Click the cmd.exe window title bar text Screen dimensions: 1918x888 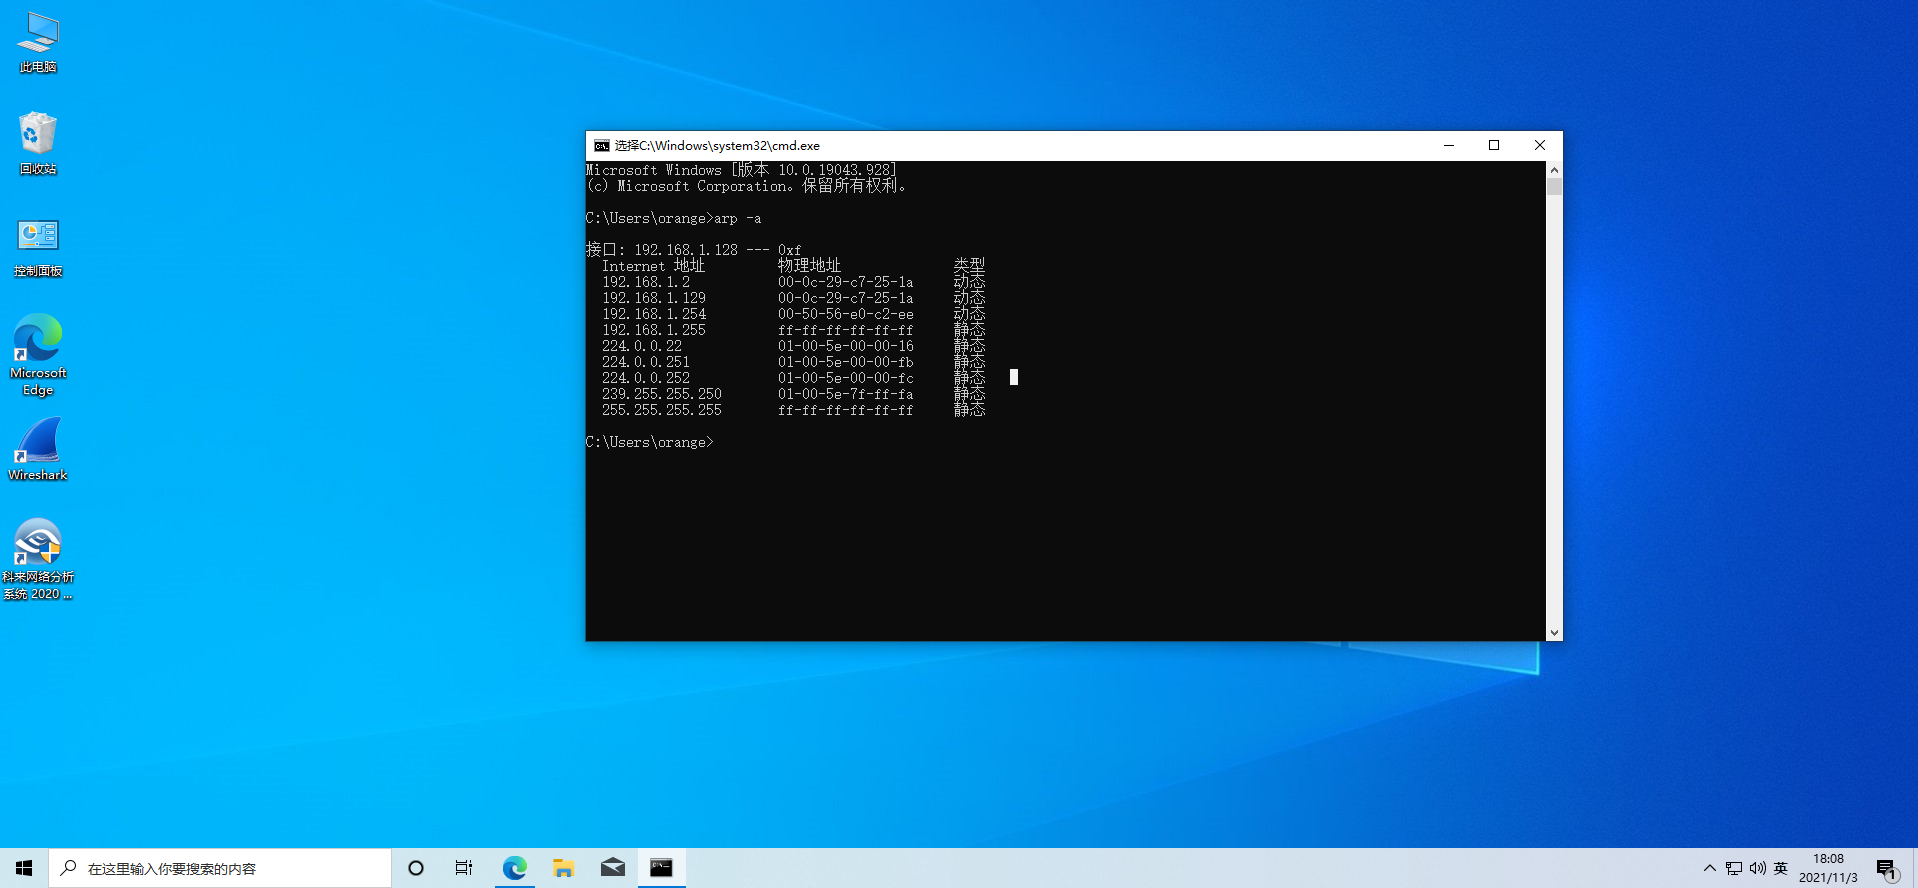(x=717, y=146)
